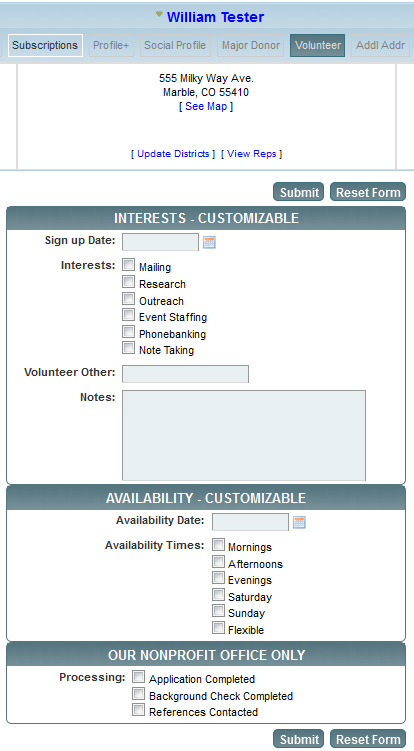Open the Major Donor tab
Viewport: 414px width, 751px height.
pyautogui.click(x=251, y=46)
